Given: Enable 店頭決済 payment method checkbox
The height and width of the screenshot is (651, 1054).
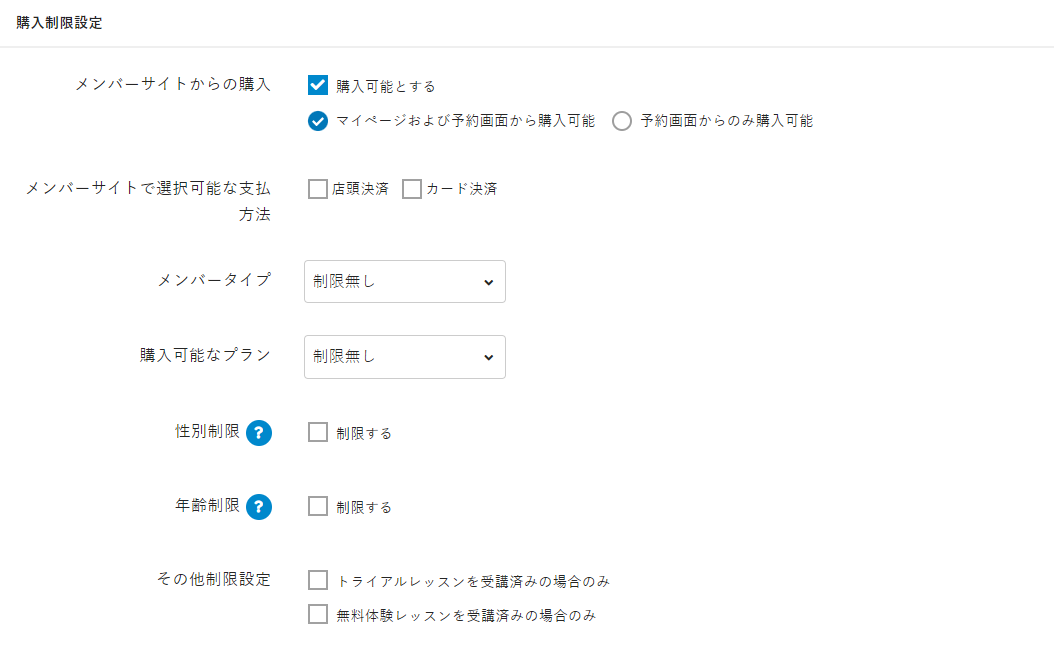Looking at the screenshot, I should (x=318, y=189).
